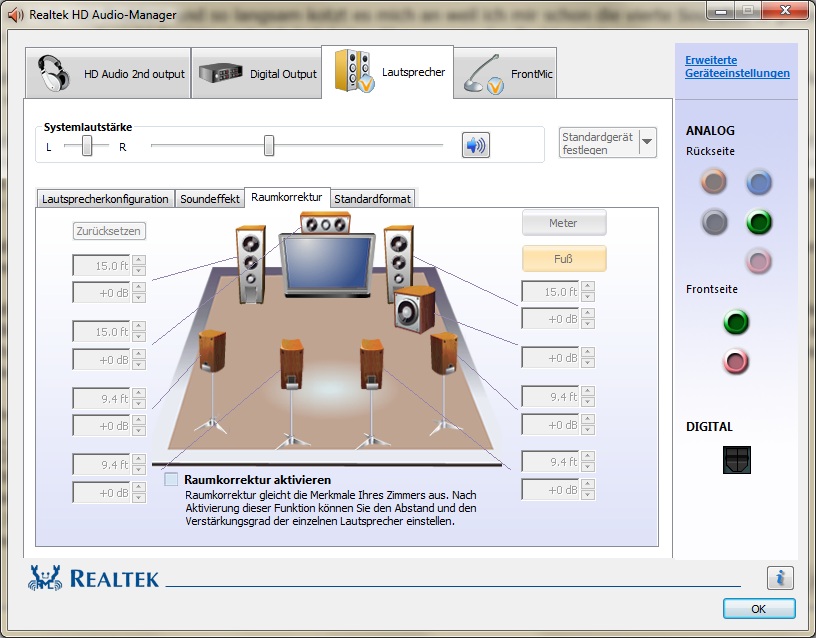Click the main system volume slider handle

click(269, 145)
